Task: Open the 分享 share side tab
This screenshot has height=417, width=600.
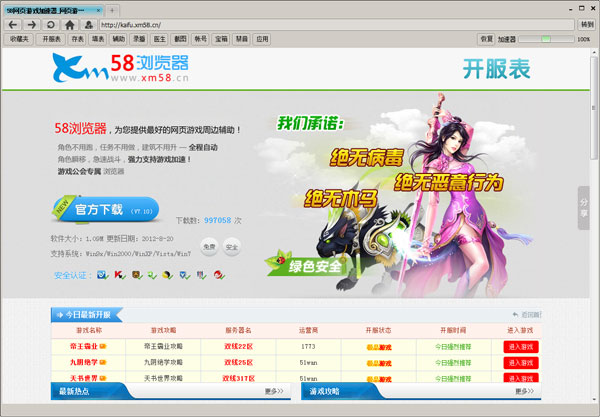Action: [584, 208]
